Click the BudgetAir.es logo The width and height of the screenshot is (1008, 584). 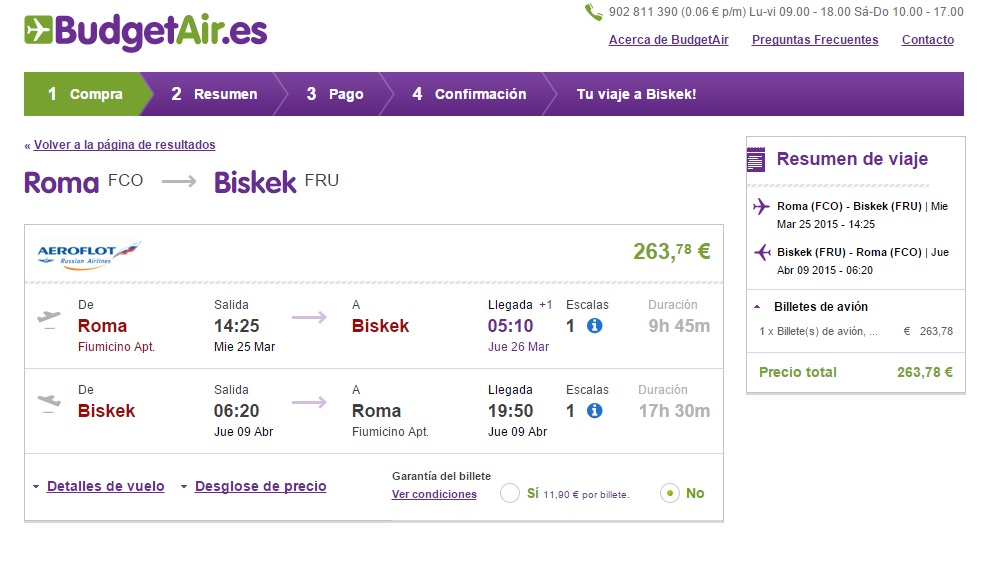pyautogui.click(x=146, y=31)
